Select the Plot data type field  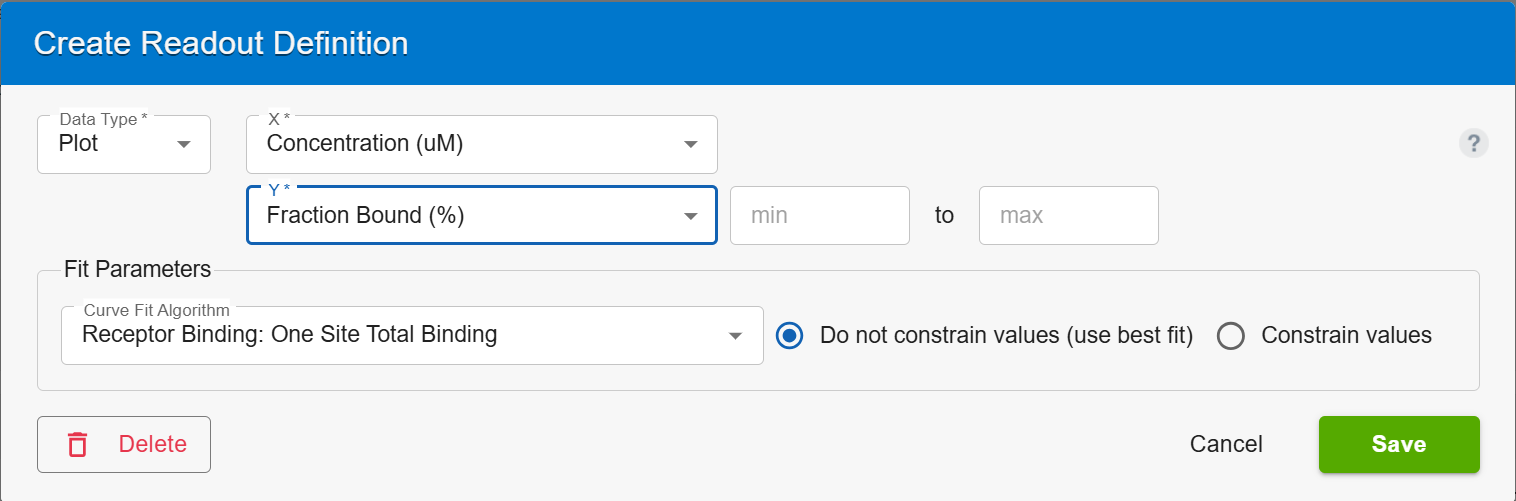coord(124,144)
